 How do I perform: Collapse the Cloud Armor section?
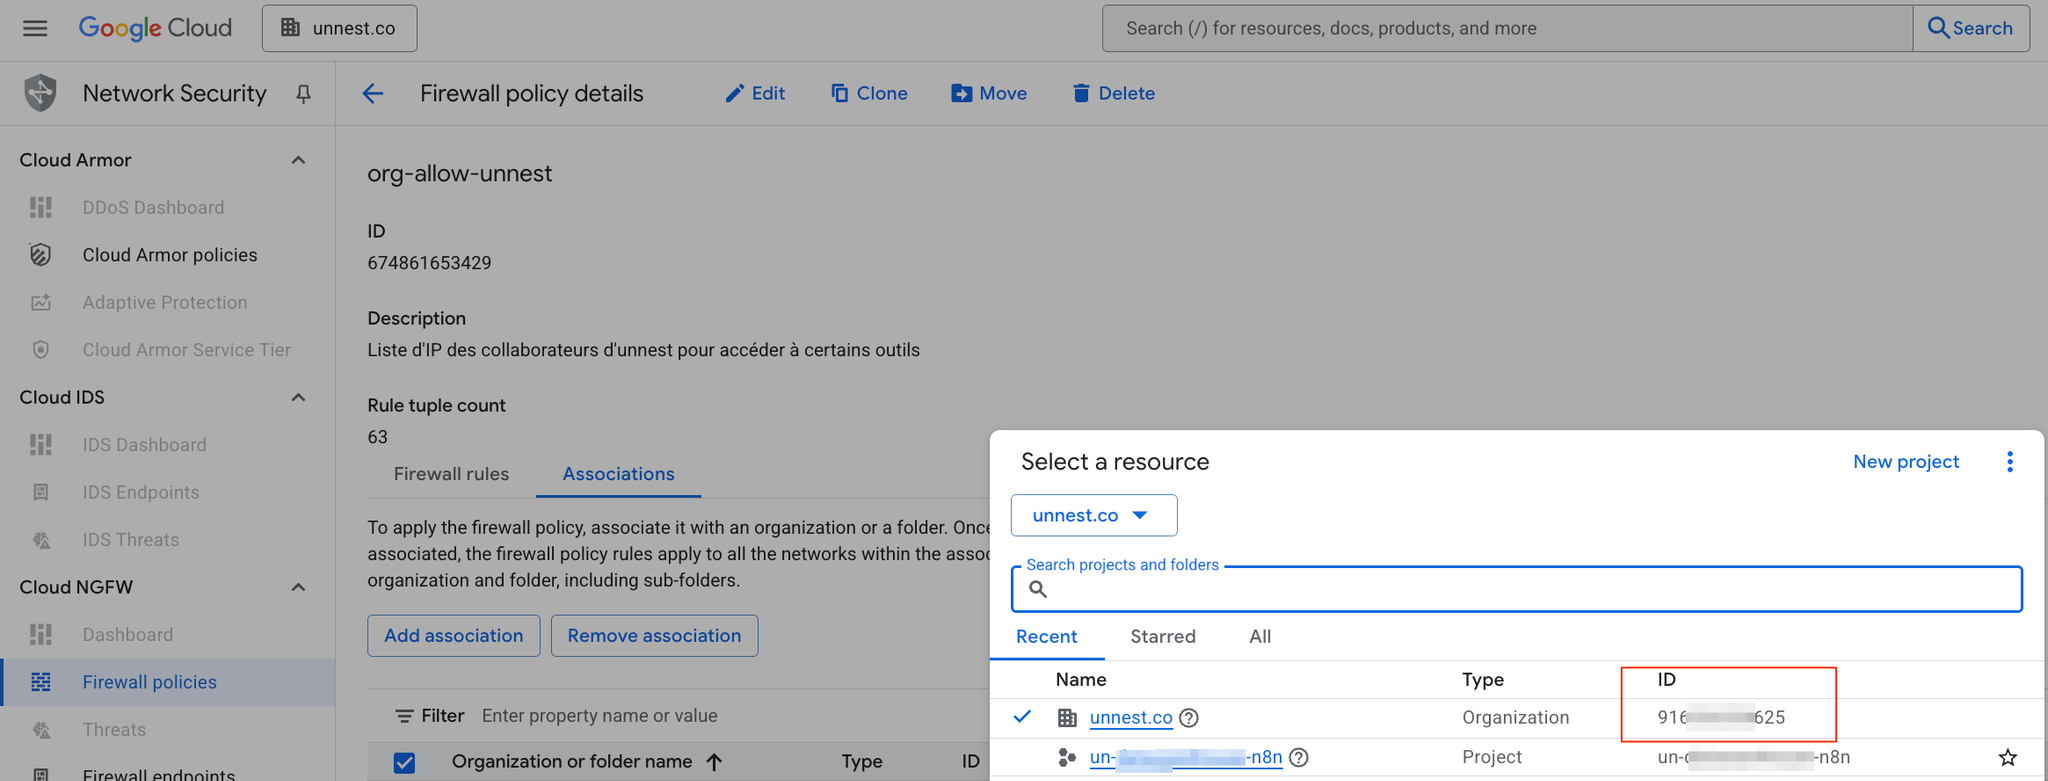pos(298,160)
